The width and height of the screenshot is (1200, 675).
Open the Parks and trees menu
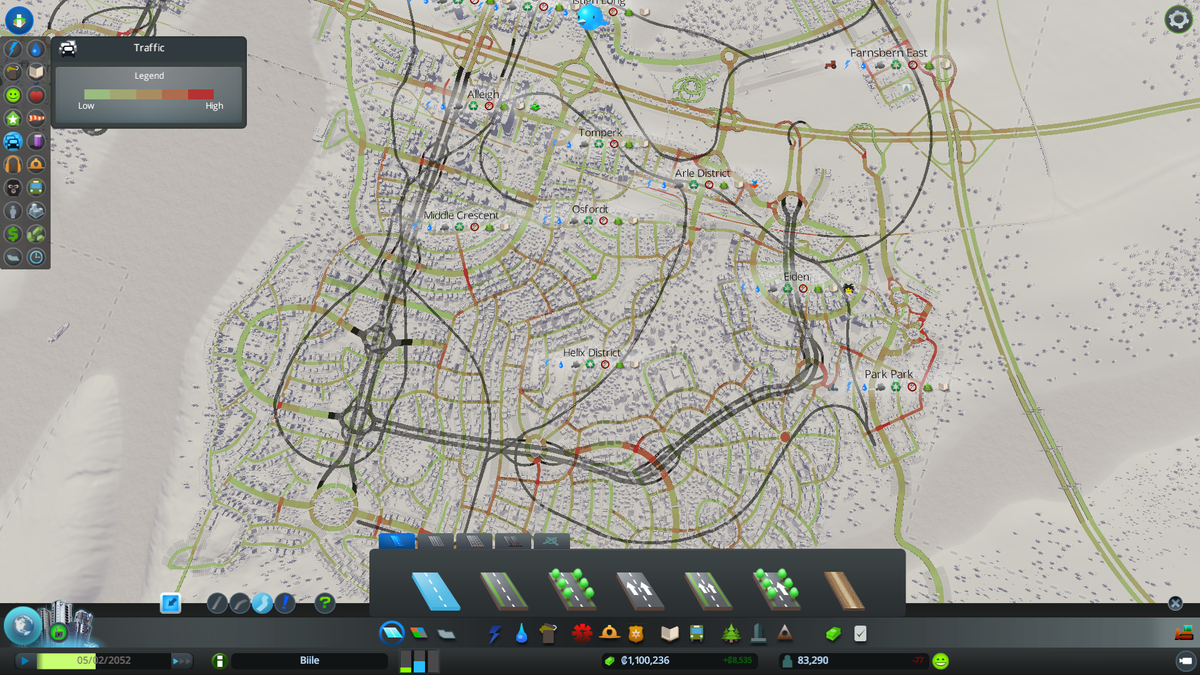click(x=732, y=633)
